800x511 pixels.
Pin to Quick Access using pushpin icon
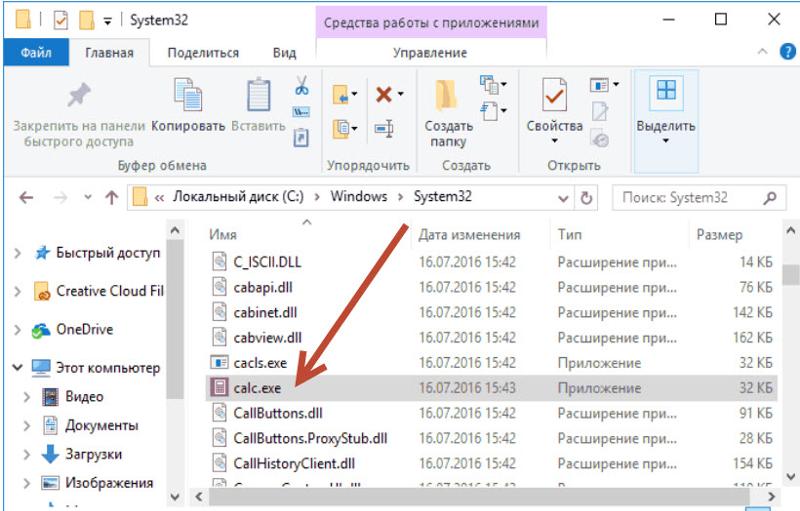tap(78, 95)
